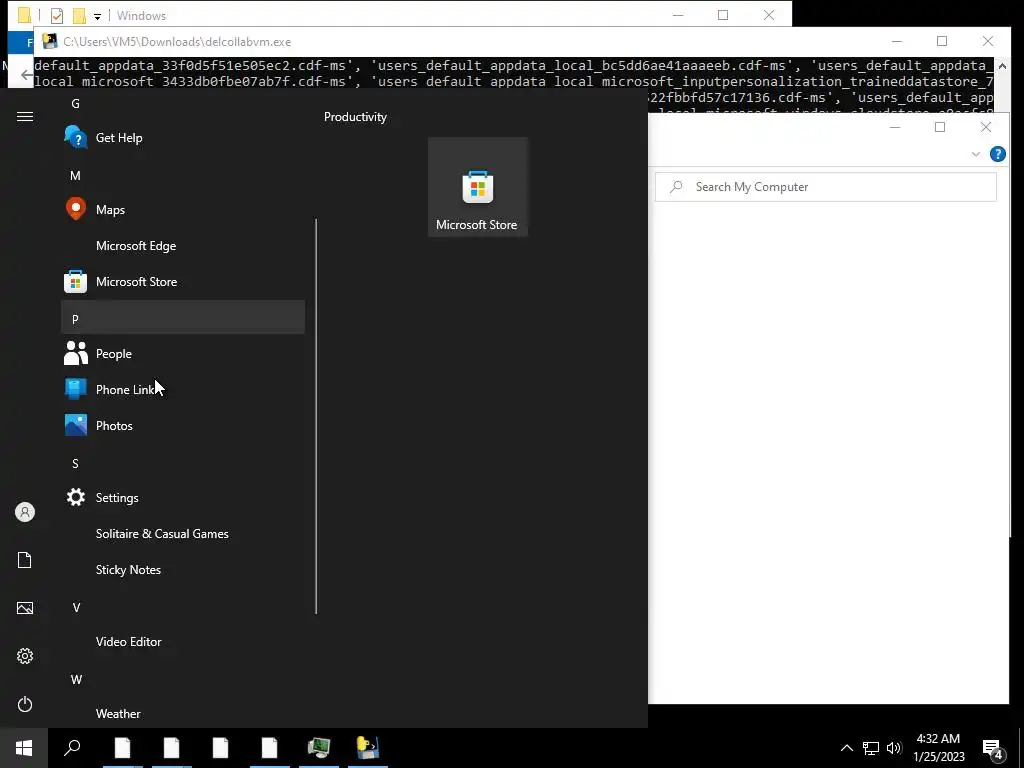Open Documents from Start sidebar
This screenshot has height=768, width=1024.
tap(25, 560)
